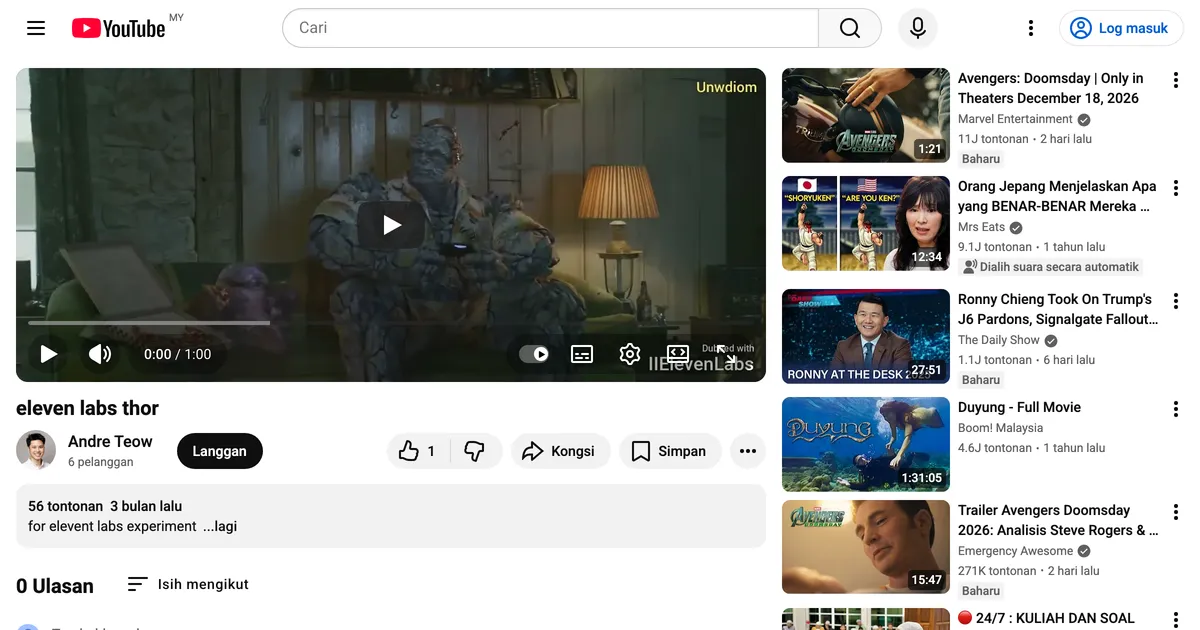Start a voice search with the microphone
Viewport: 1200px width, 630px height.
point(917,28)
